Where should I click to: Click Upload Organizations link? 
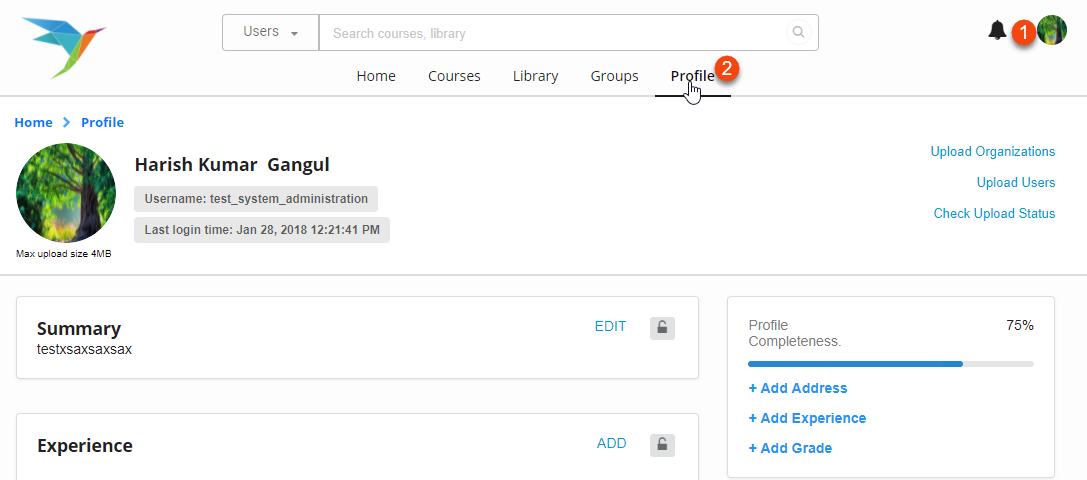(x=992, y=152)
